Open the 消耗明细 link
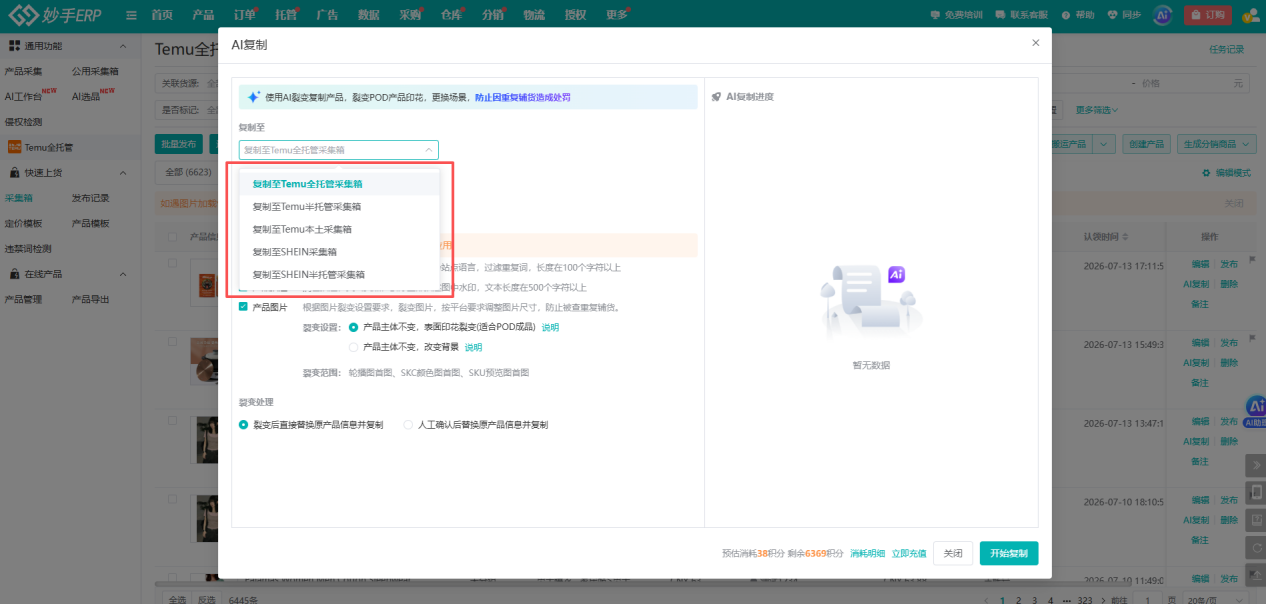Screen dimensions: 1266x604 click(x=867, y=553)
